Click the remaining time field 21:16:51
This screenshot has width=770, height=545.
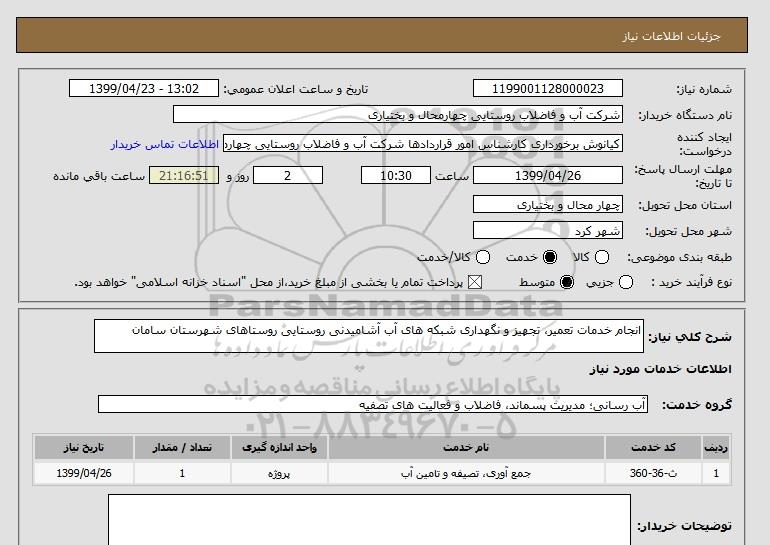click(184, 175)
